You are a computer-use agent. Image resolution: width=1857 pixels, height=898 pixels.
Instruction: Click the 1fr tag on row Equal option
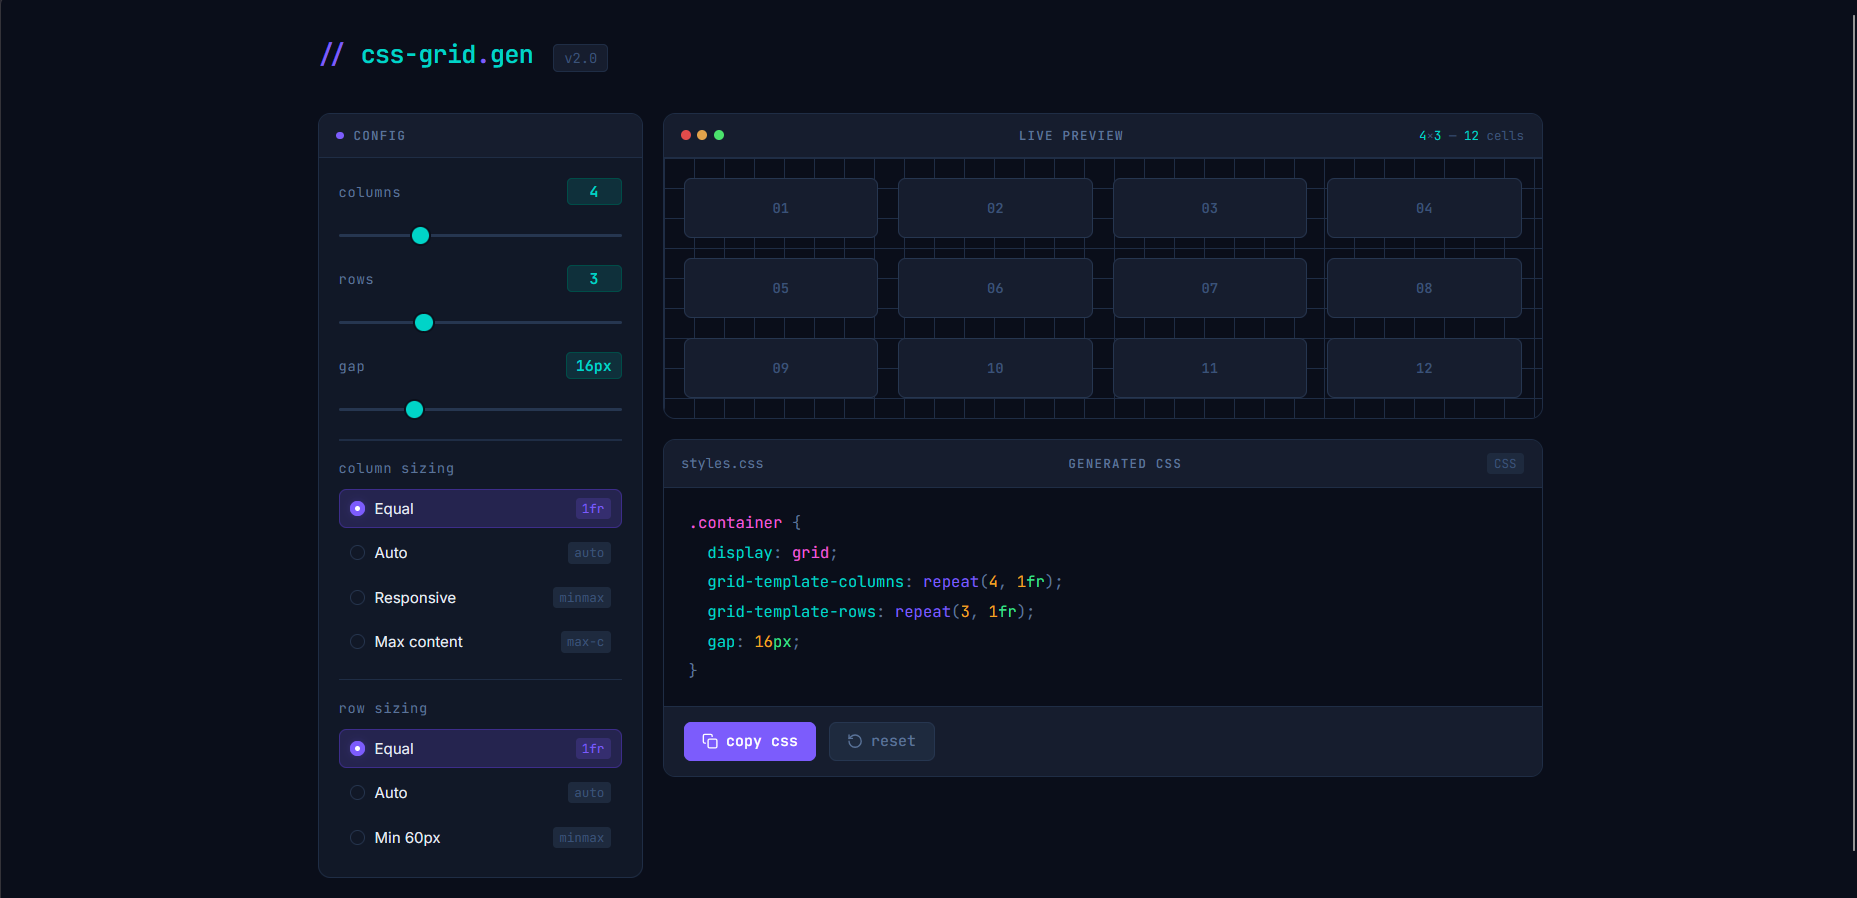[x=593, y=749]
